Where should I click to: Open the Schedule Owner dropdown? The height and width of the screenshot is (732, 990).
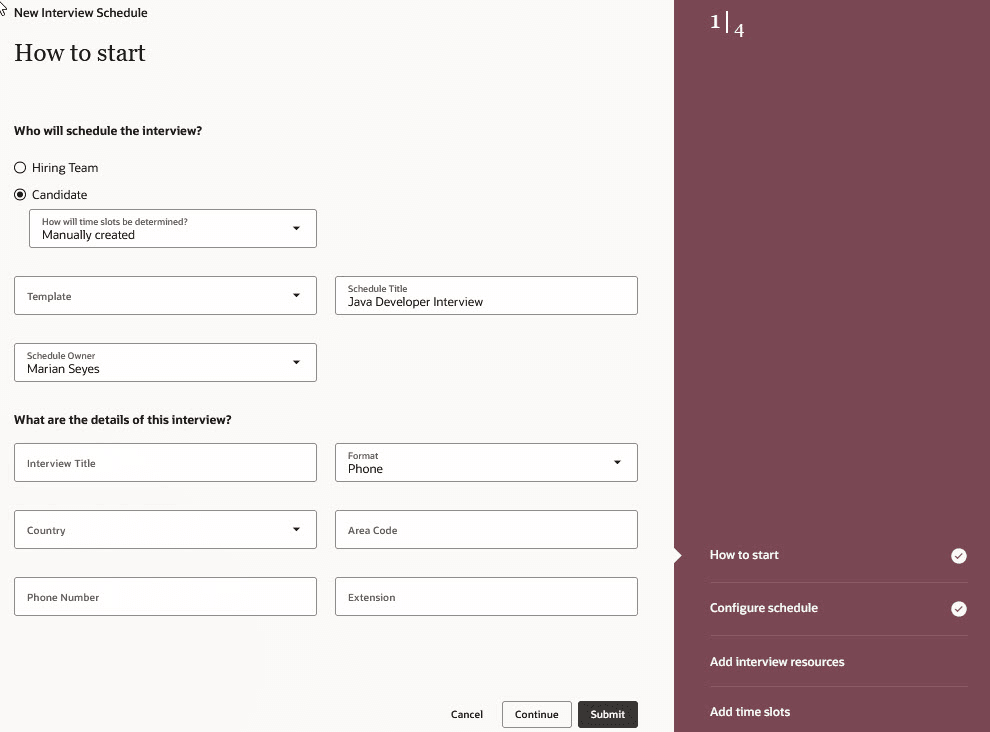click(165, 363)
